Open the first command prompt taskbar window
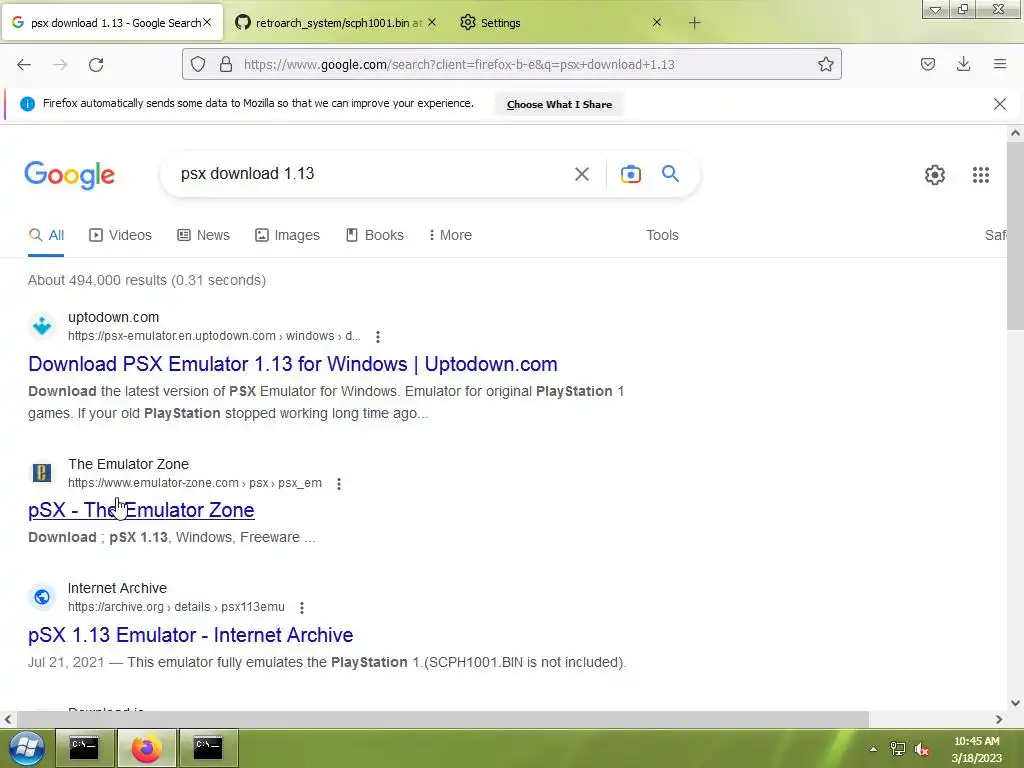 pyautogui.click(x=84, y=748)
